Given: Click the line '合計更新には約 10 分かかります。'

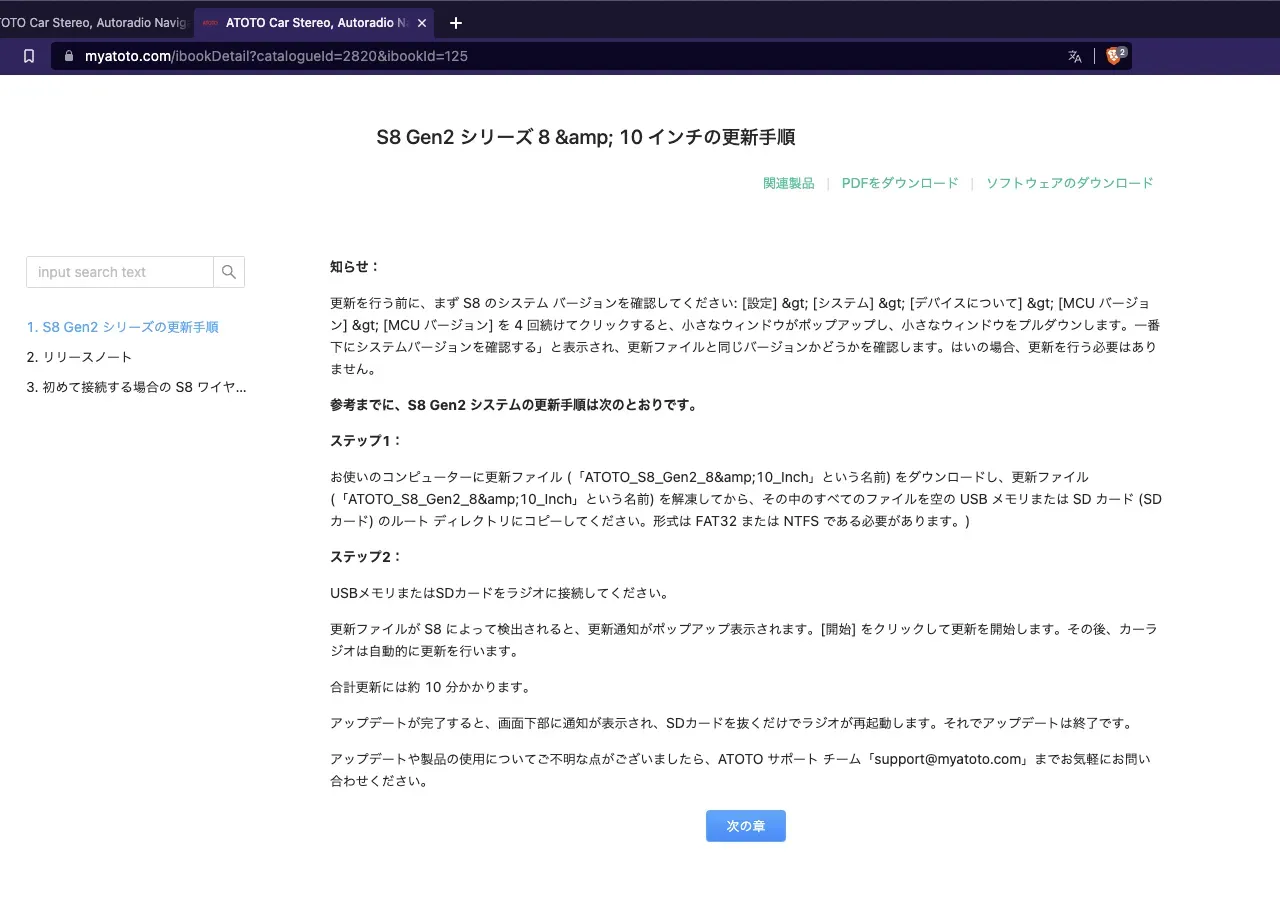Looking at the screenshot, I should [x=430, y=687].
